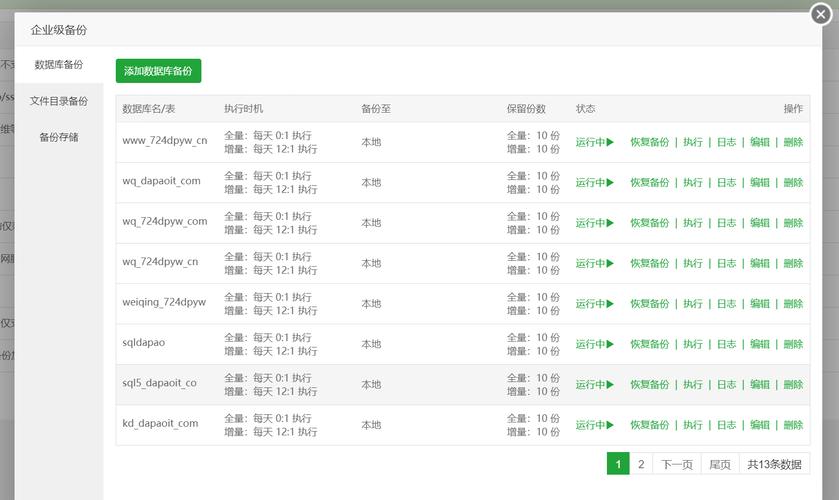View the 日志 for weiqing_724dpyw
Viewport: 839px width, 500px height.
click(726, 303)
